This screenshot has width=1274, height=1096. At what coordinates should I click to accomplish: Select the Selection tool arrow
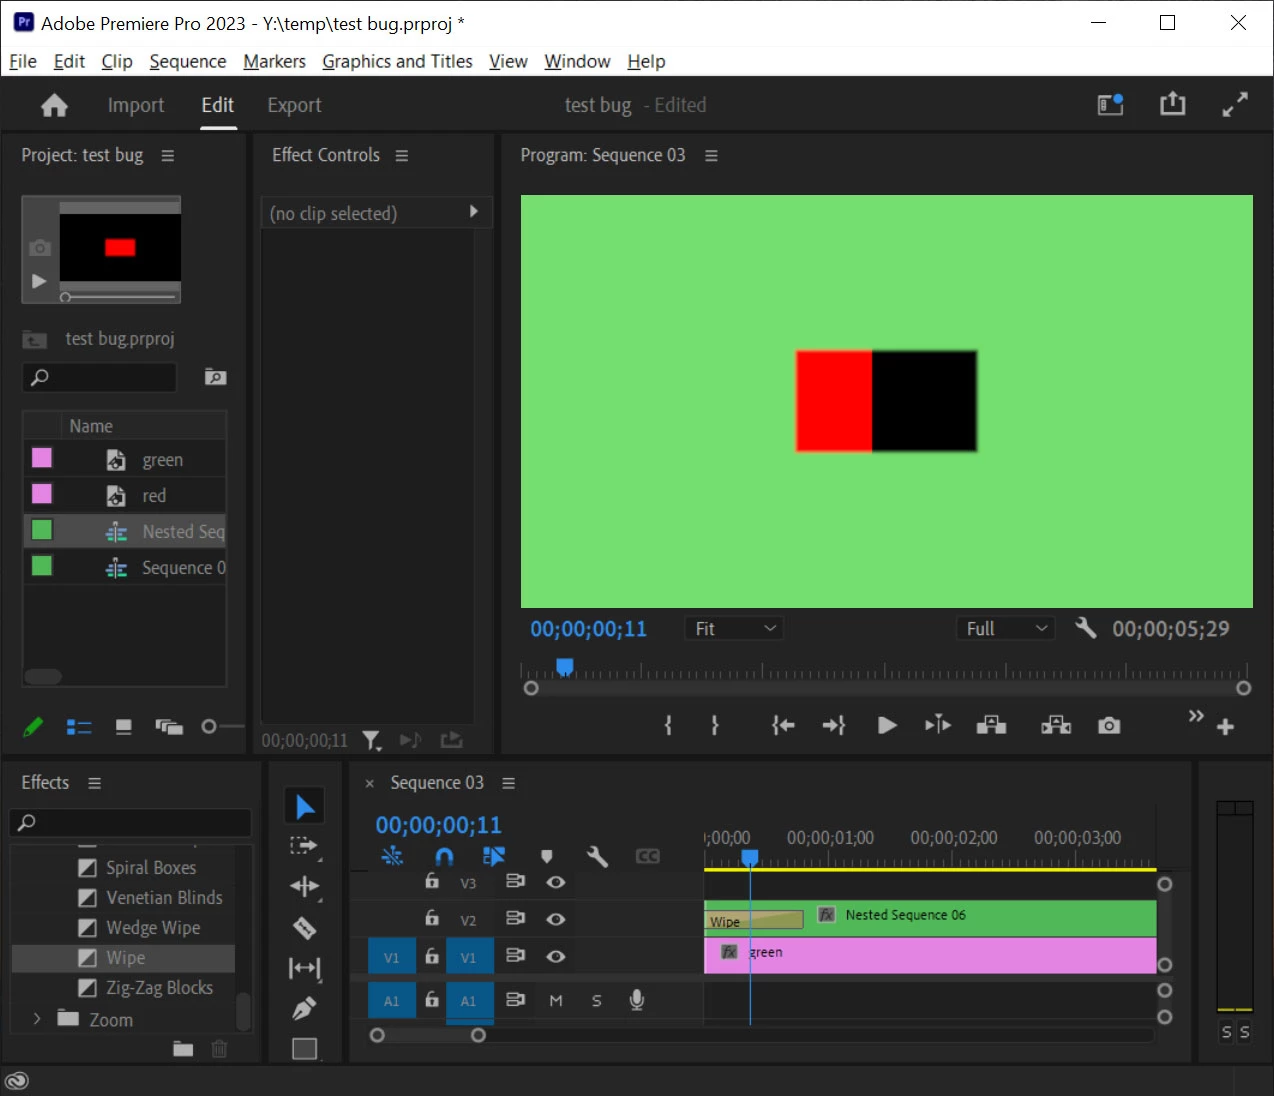coord(305,806)
